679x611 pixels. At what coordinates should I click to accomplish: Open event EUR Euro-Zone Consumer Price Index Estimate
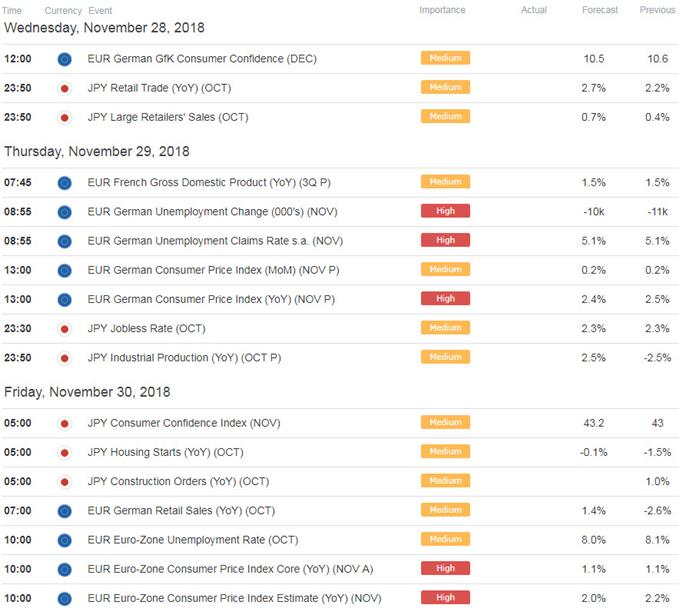[235, 599]
